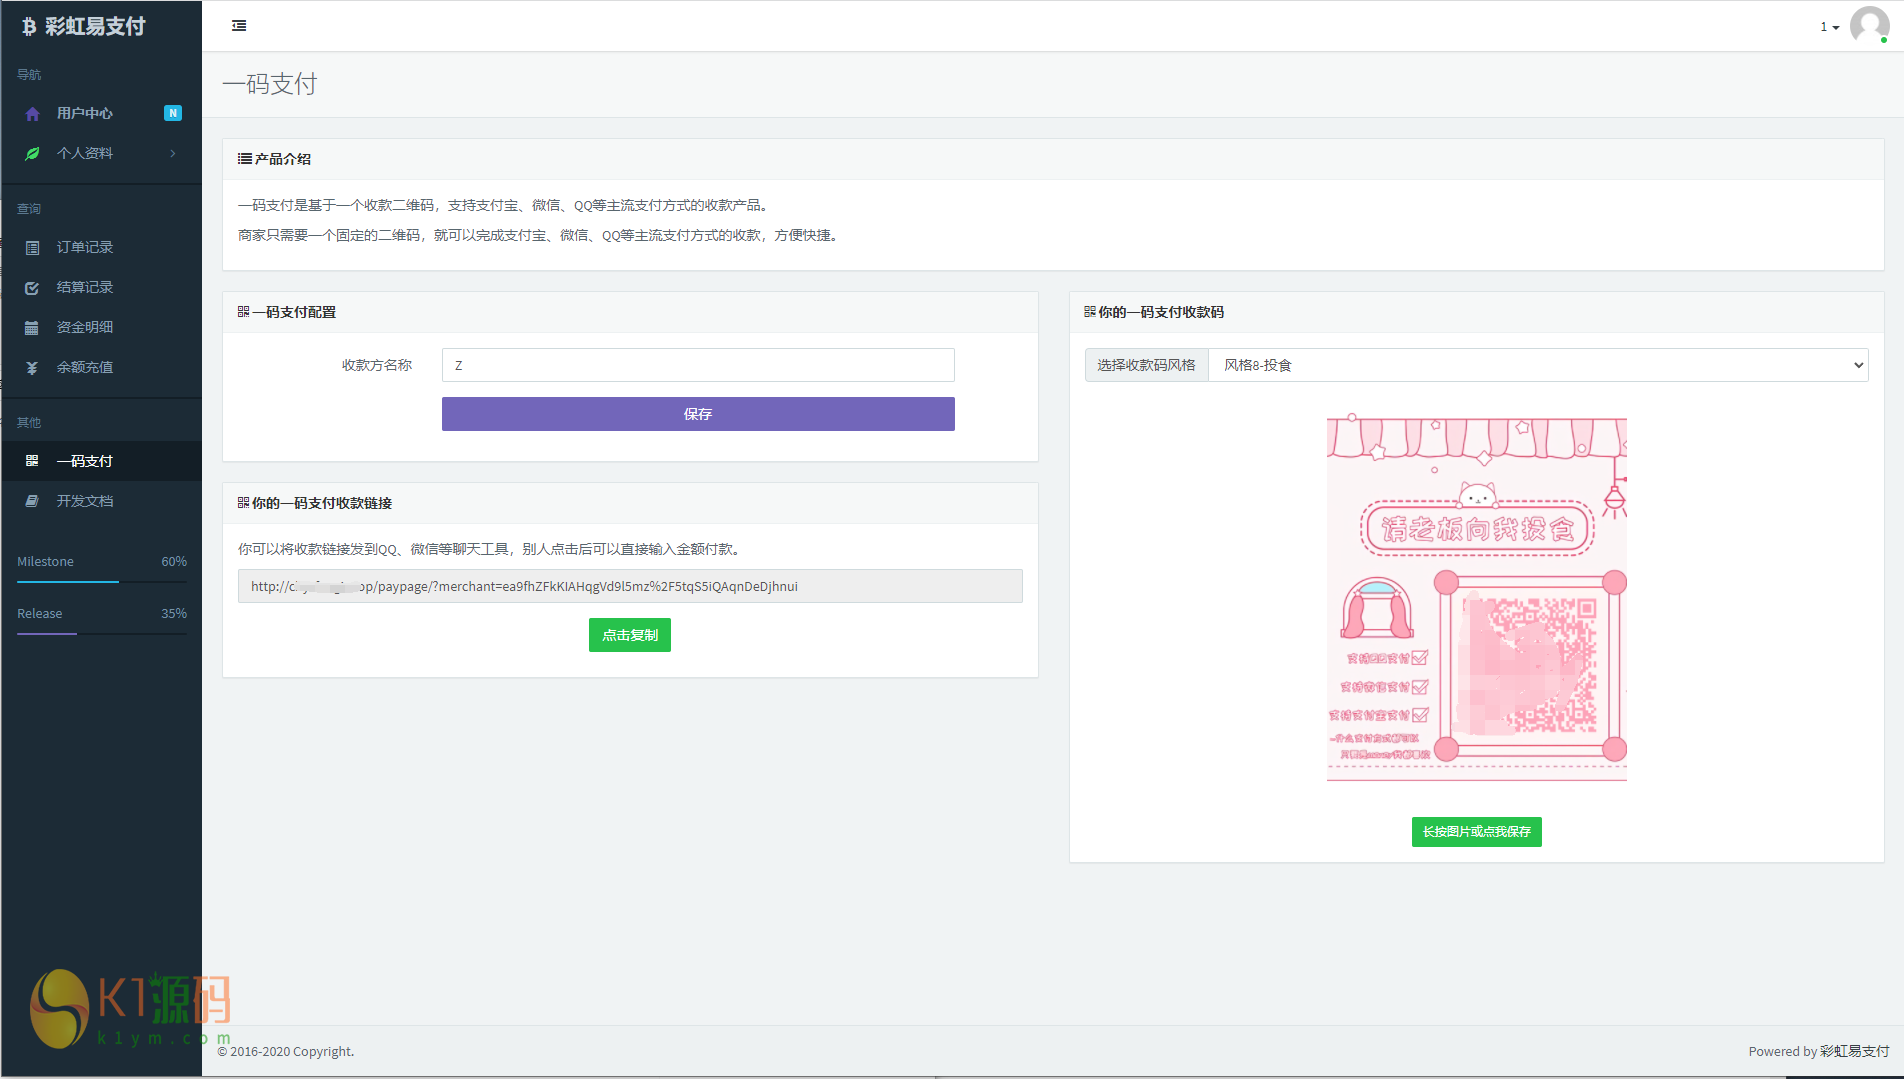Open 订单记录 in the sidebar
The image size is (1904, 1079).
(101, 247)
